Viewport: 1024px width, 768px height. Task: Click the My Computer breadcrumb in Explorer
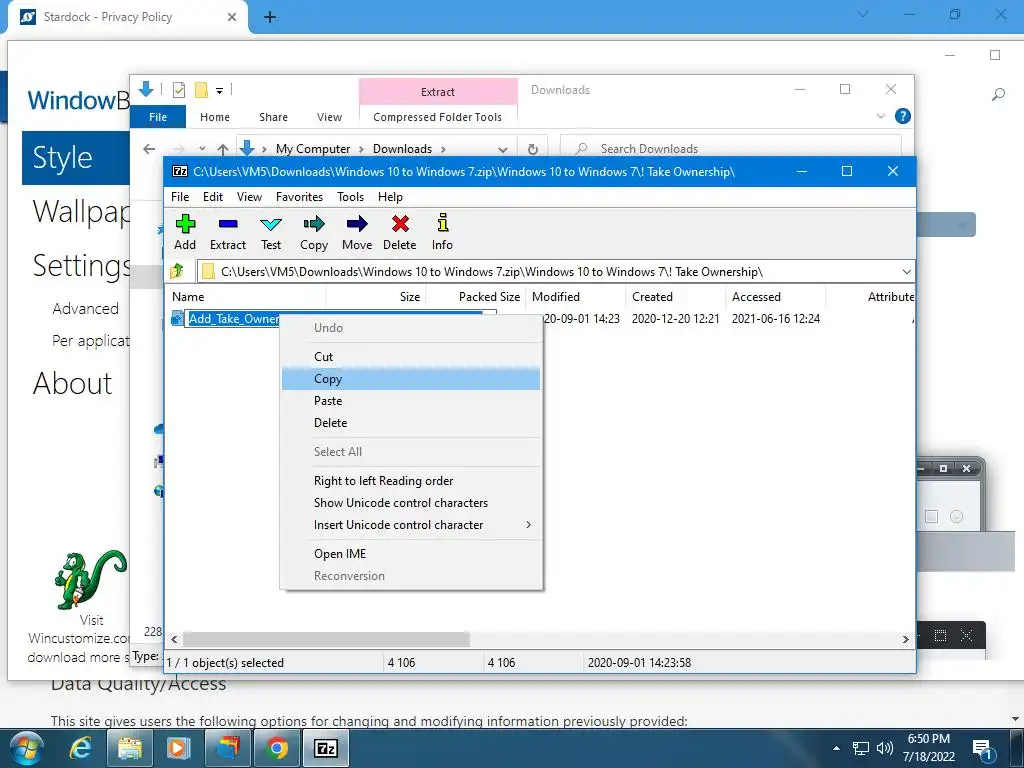313,149
